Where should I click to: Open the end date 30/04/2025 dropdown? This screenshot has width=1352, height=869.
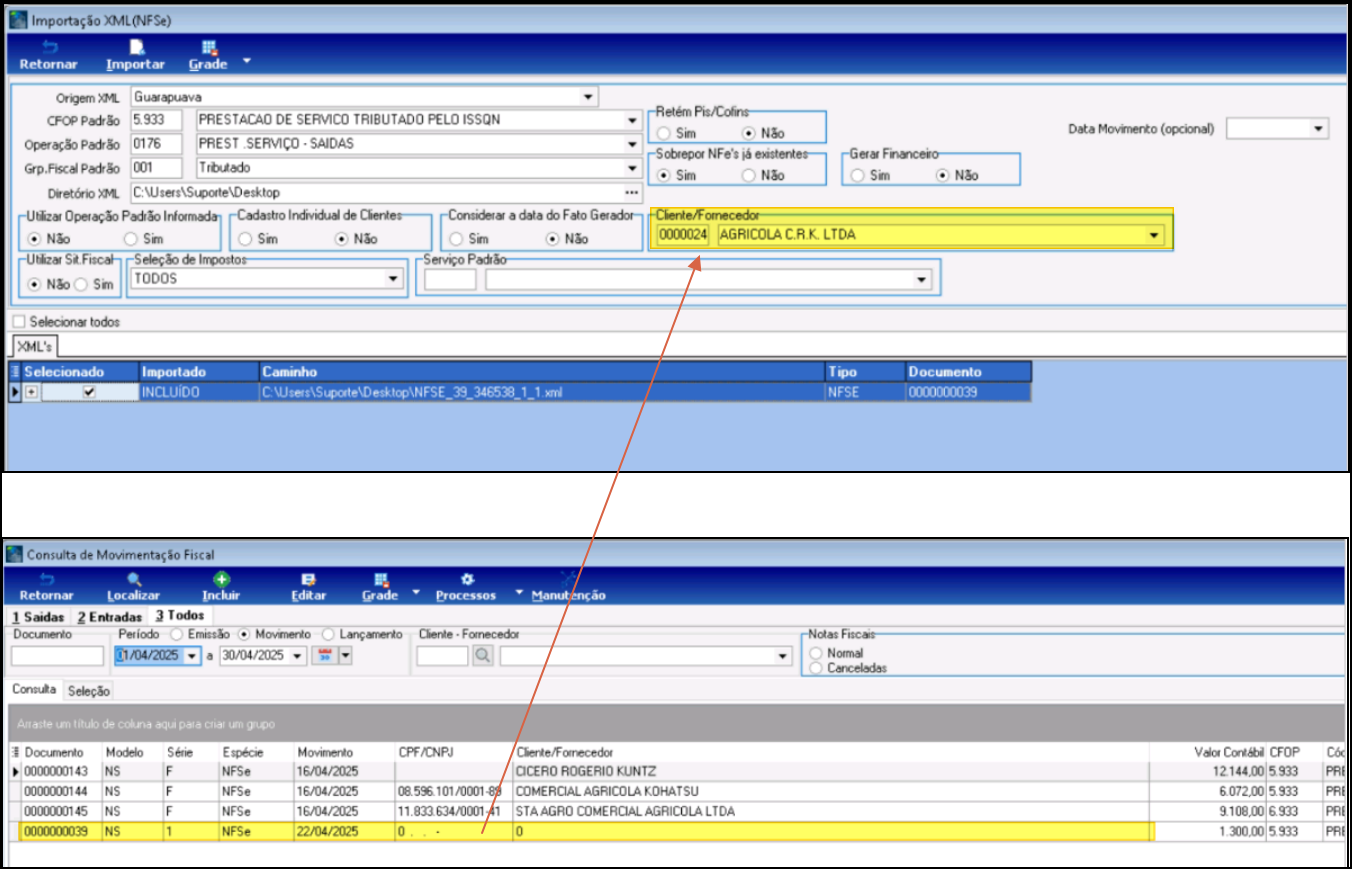pyautogui.click(x=297, y=656)
